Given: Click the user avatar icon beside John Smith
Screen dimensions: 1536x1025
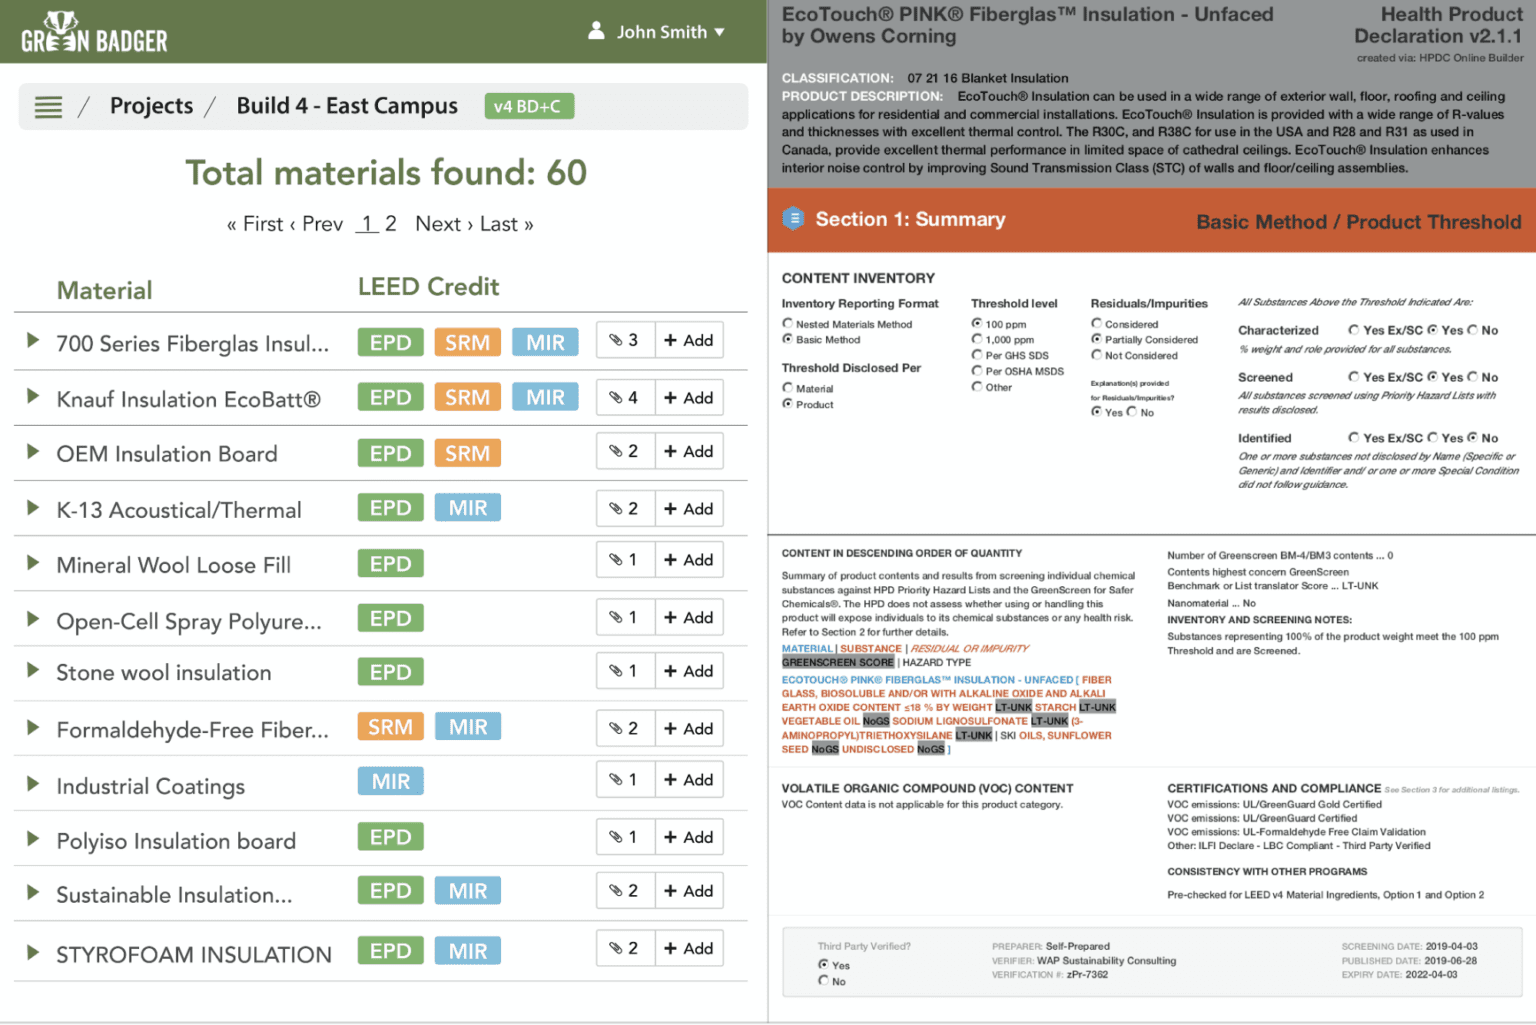Looking at the screenshot, I should [x=596, y=31].
